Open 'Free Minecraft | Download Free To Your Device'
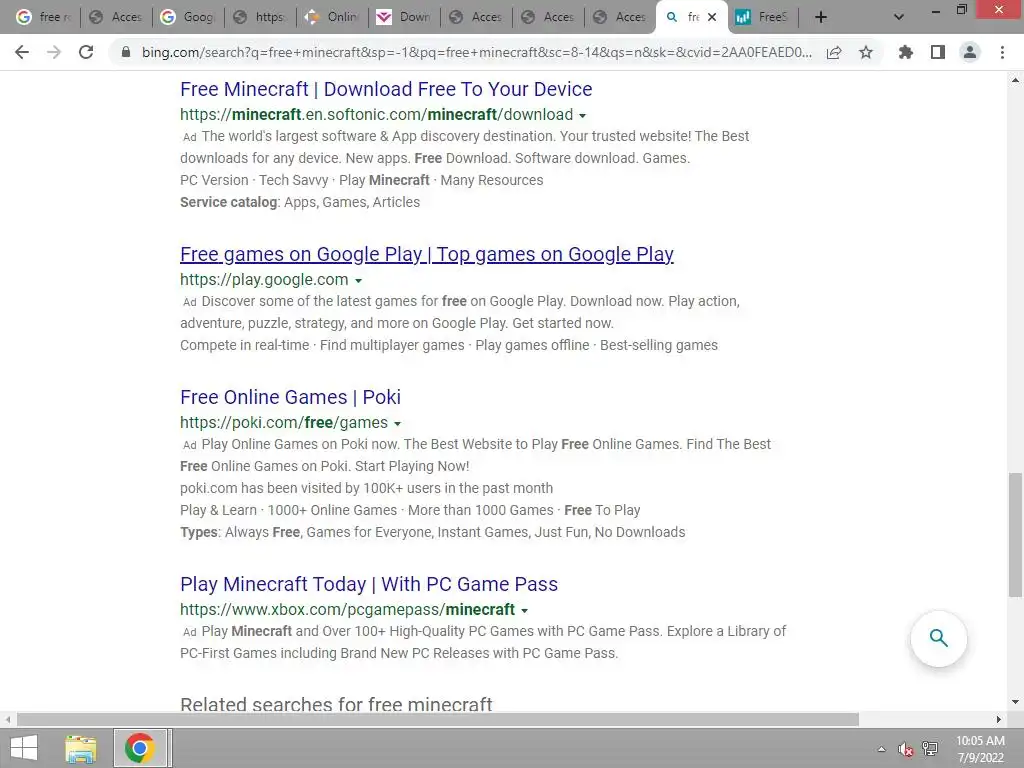 coord(386,89)
